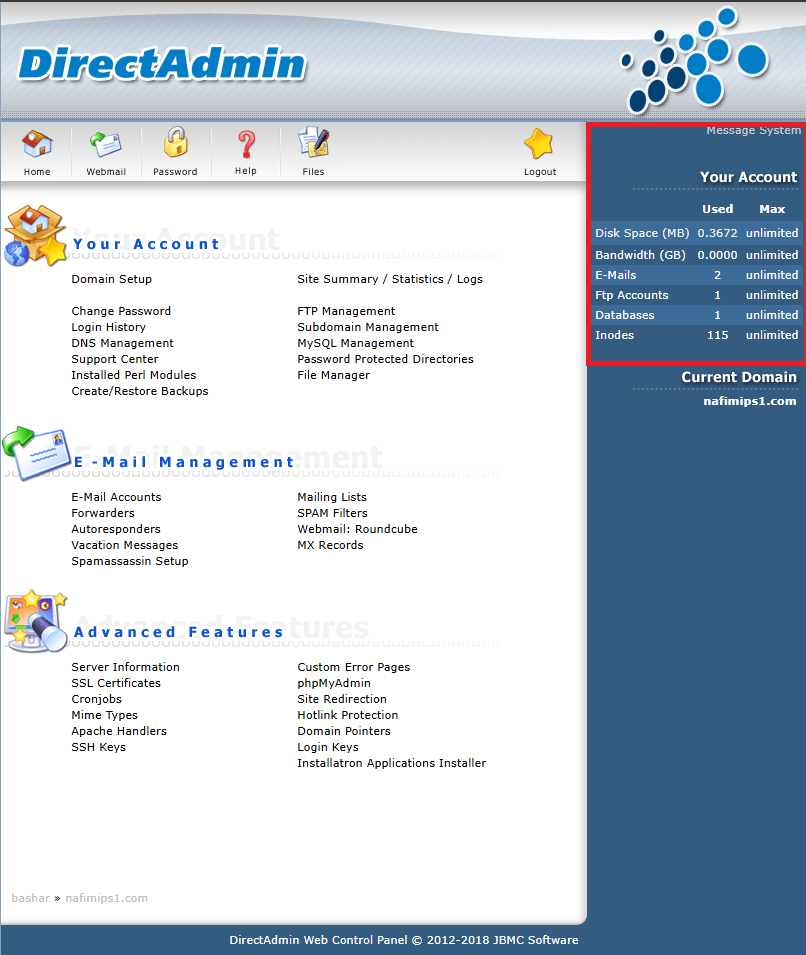
Task: Open Domain Setup
Action: [x=111, y=279]
